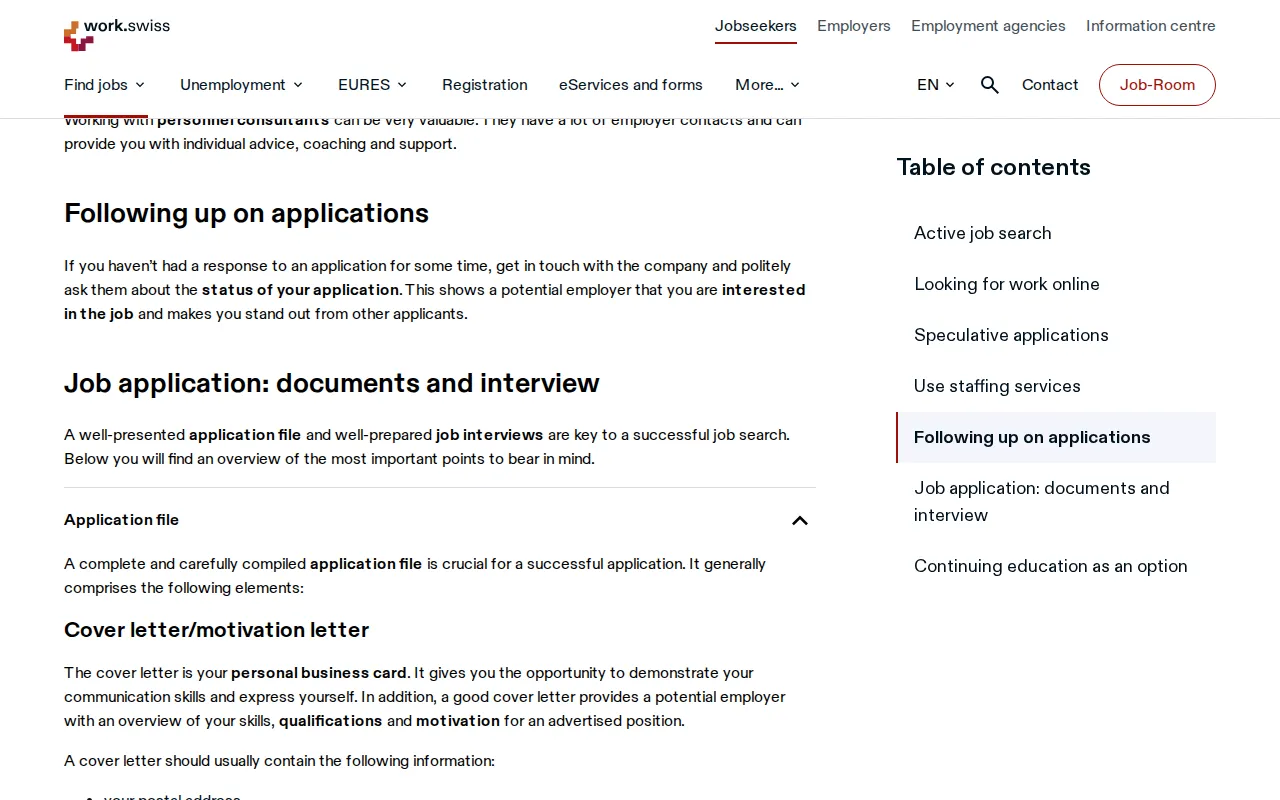
Task: Click the Following up on applications heading
Action: (246, 213)
